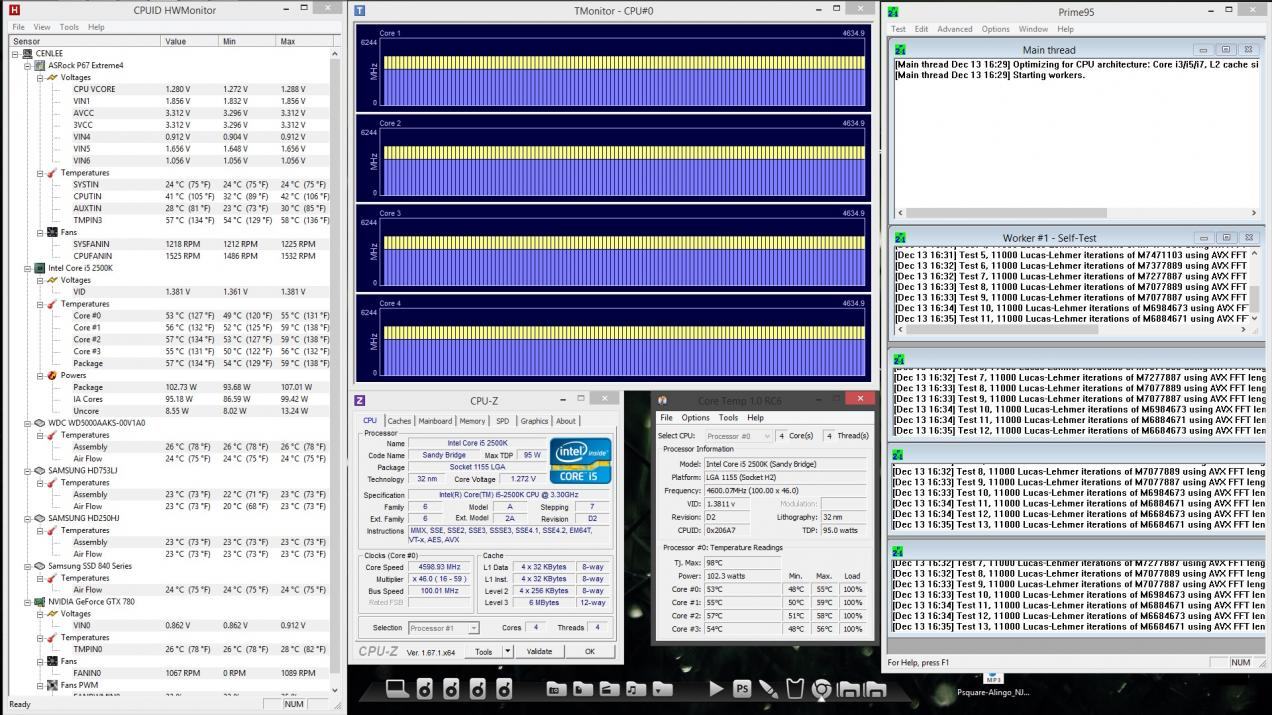Image resolution: width=1272 pixels, height=715 pixels.
Task: Select the Samsung SSD 840 Series drive icon
Action: 40,566
